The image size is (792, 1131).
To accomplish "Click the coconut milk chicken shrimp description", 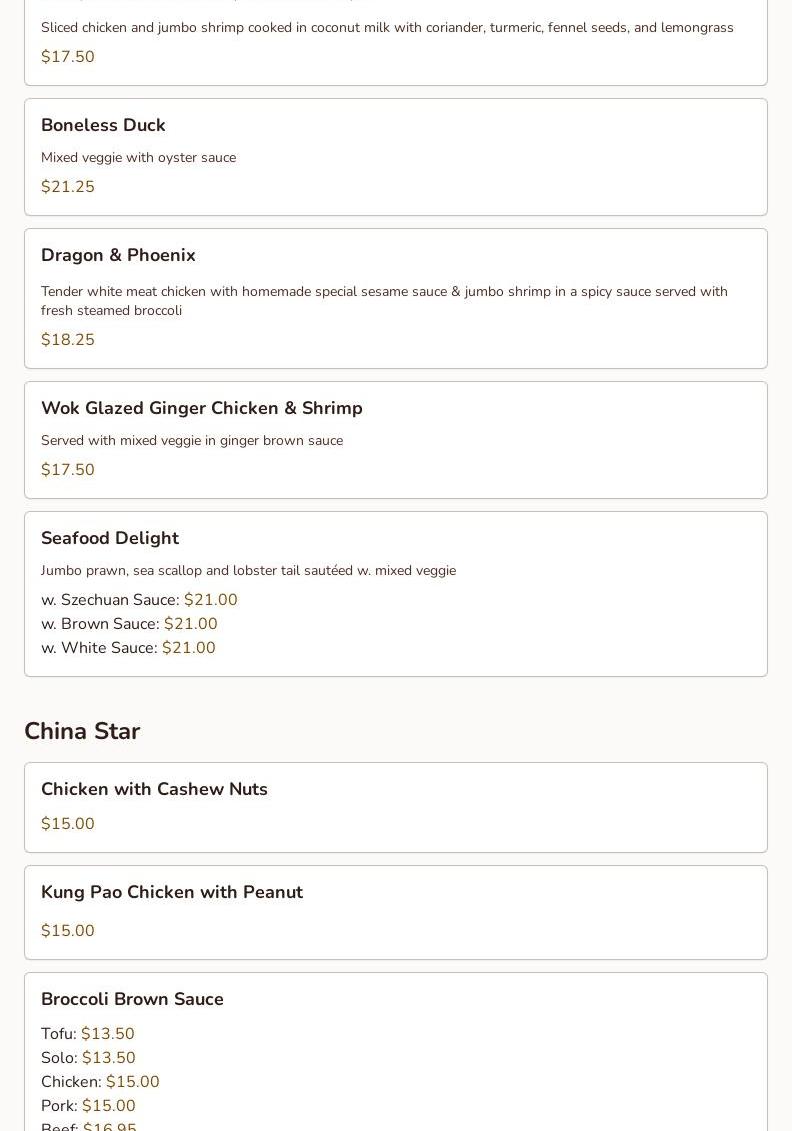I will (x=387, y=27).
